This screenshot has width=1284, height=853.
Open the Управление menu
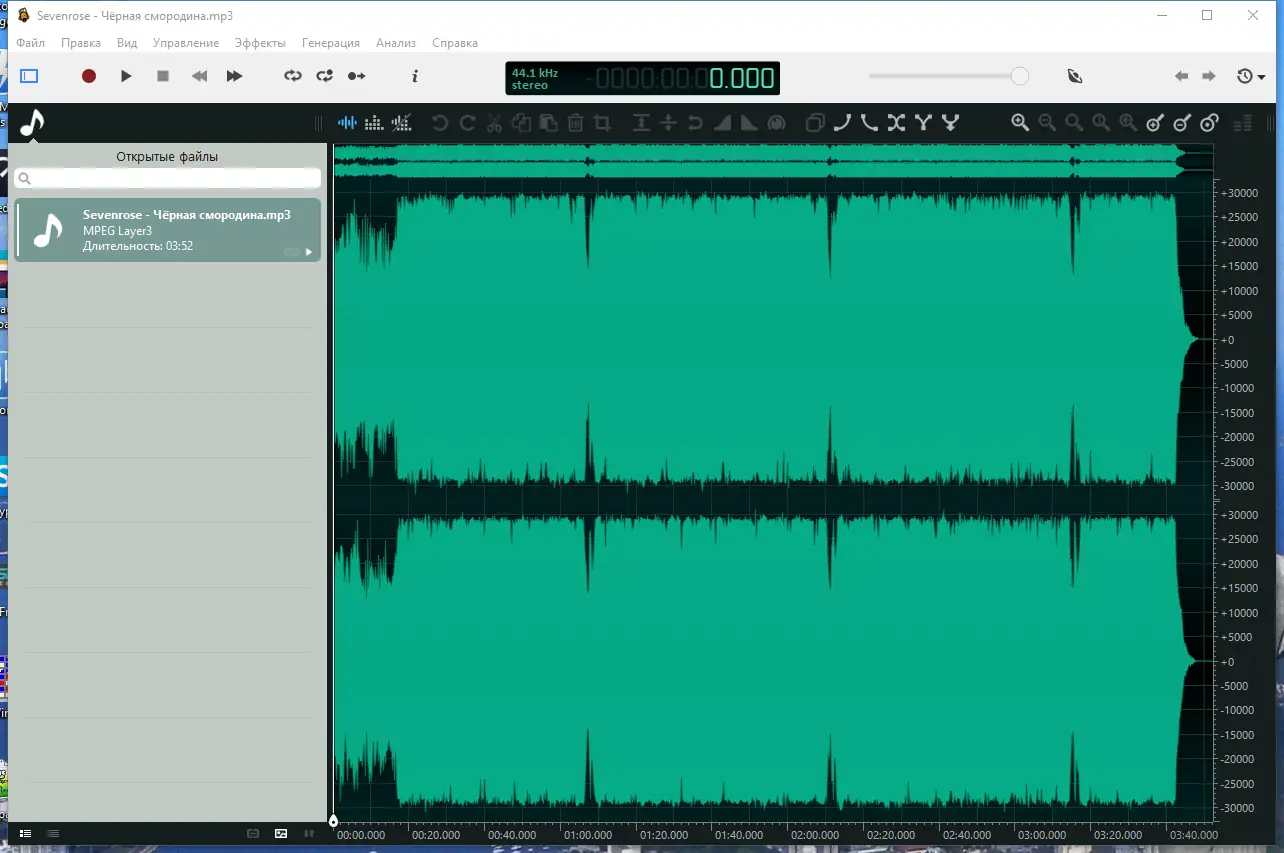186,43
